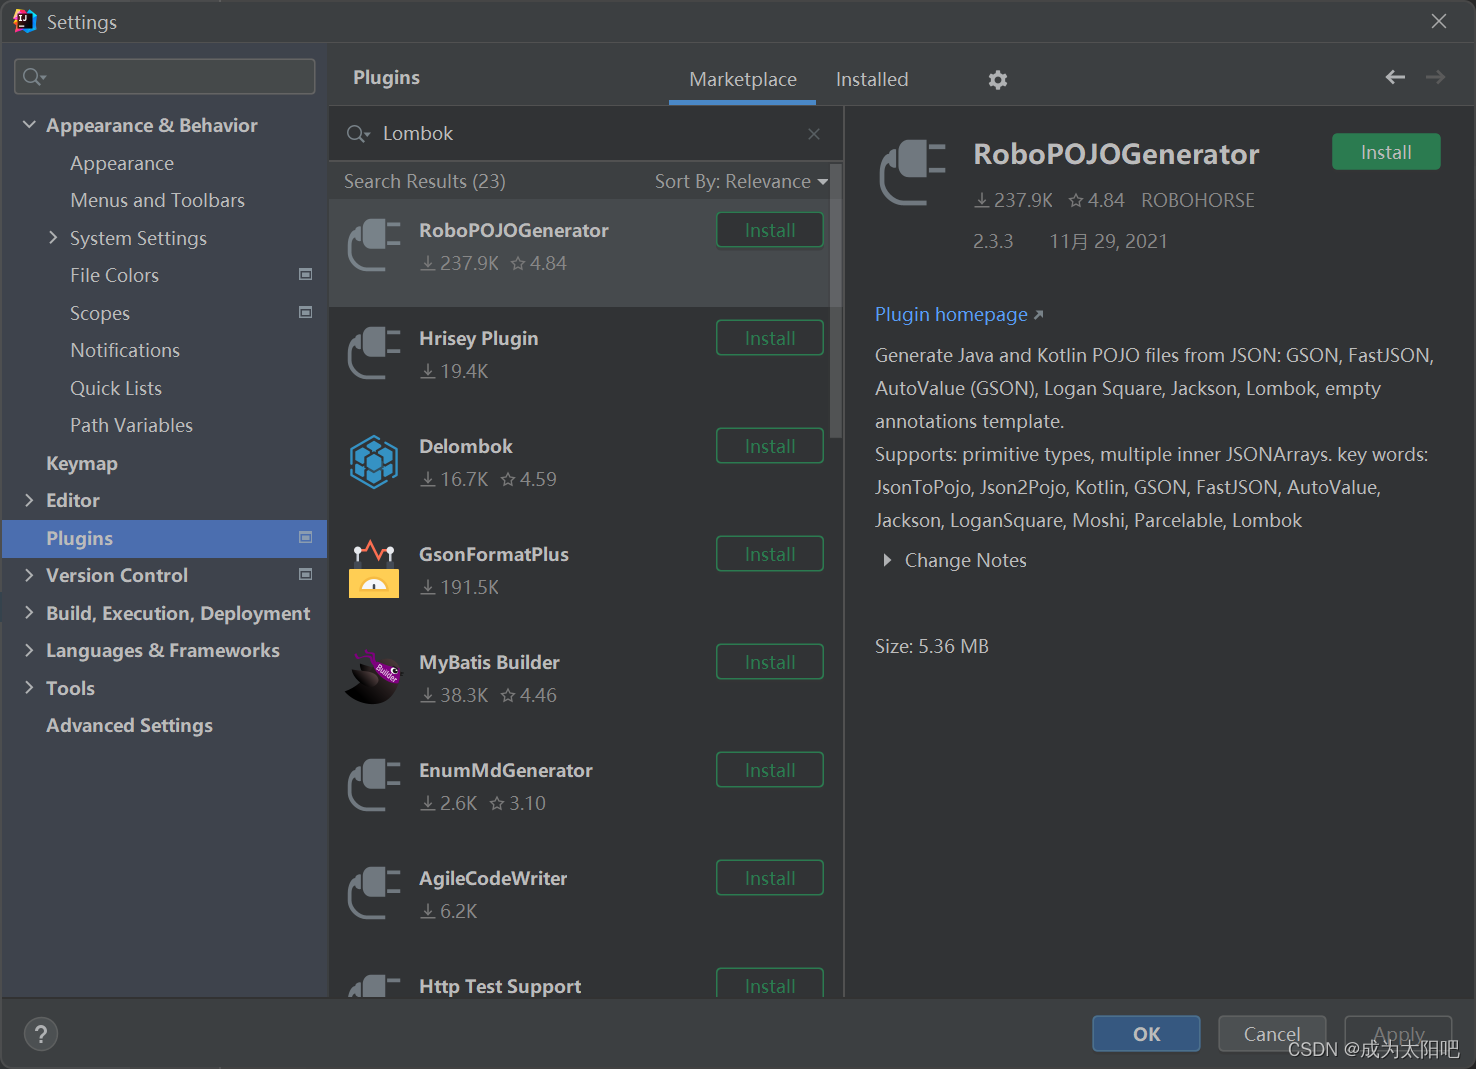Viewport: 1476px width, 1069px height.
Task: Click the Search Results (23) label
Action: tap(425, 182)
